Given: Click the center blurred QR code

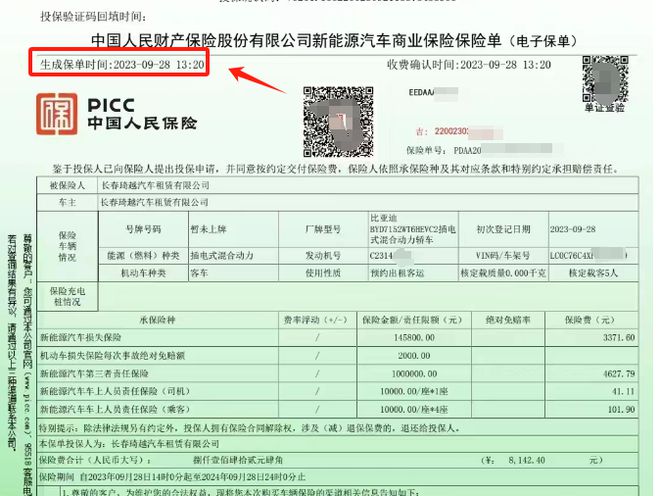Looking at the screenshot, I should (338, 122).
